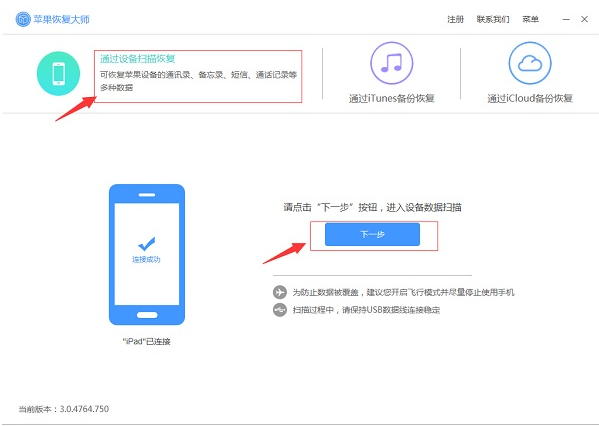Select the blue iCloud cloud icon

pos(530,63)
